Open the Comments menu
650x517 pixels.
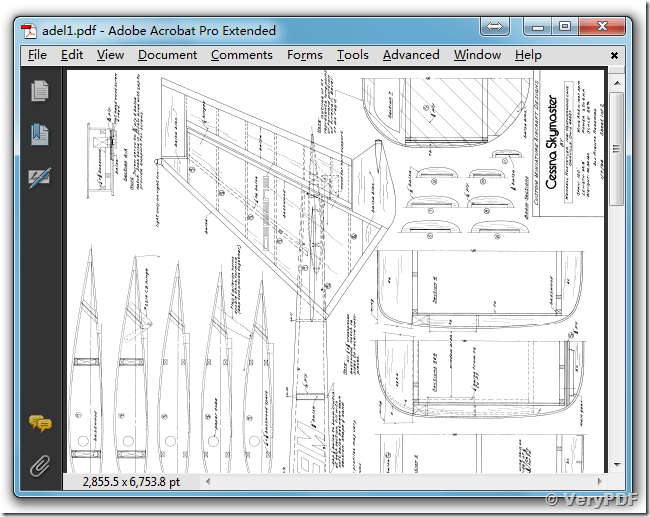click(x=242, y=55)
